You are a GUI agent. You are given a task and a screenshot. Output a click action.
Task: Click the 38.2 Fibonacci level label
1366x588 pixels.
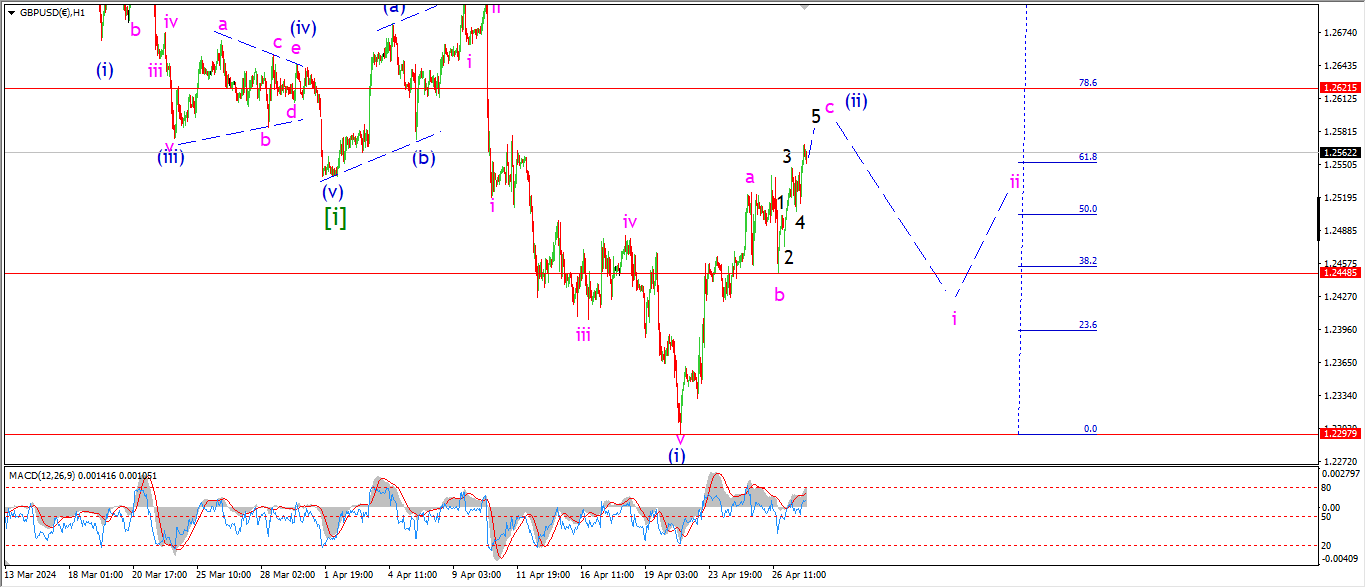(x=1088, y=261)
